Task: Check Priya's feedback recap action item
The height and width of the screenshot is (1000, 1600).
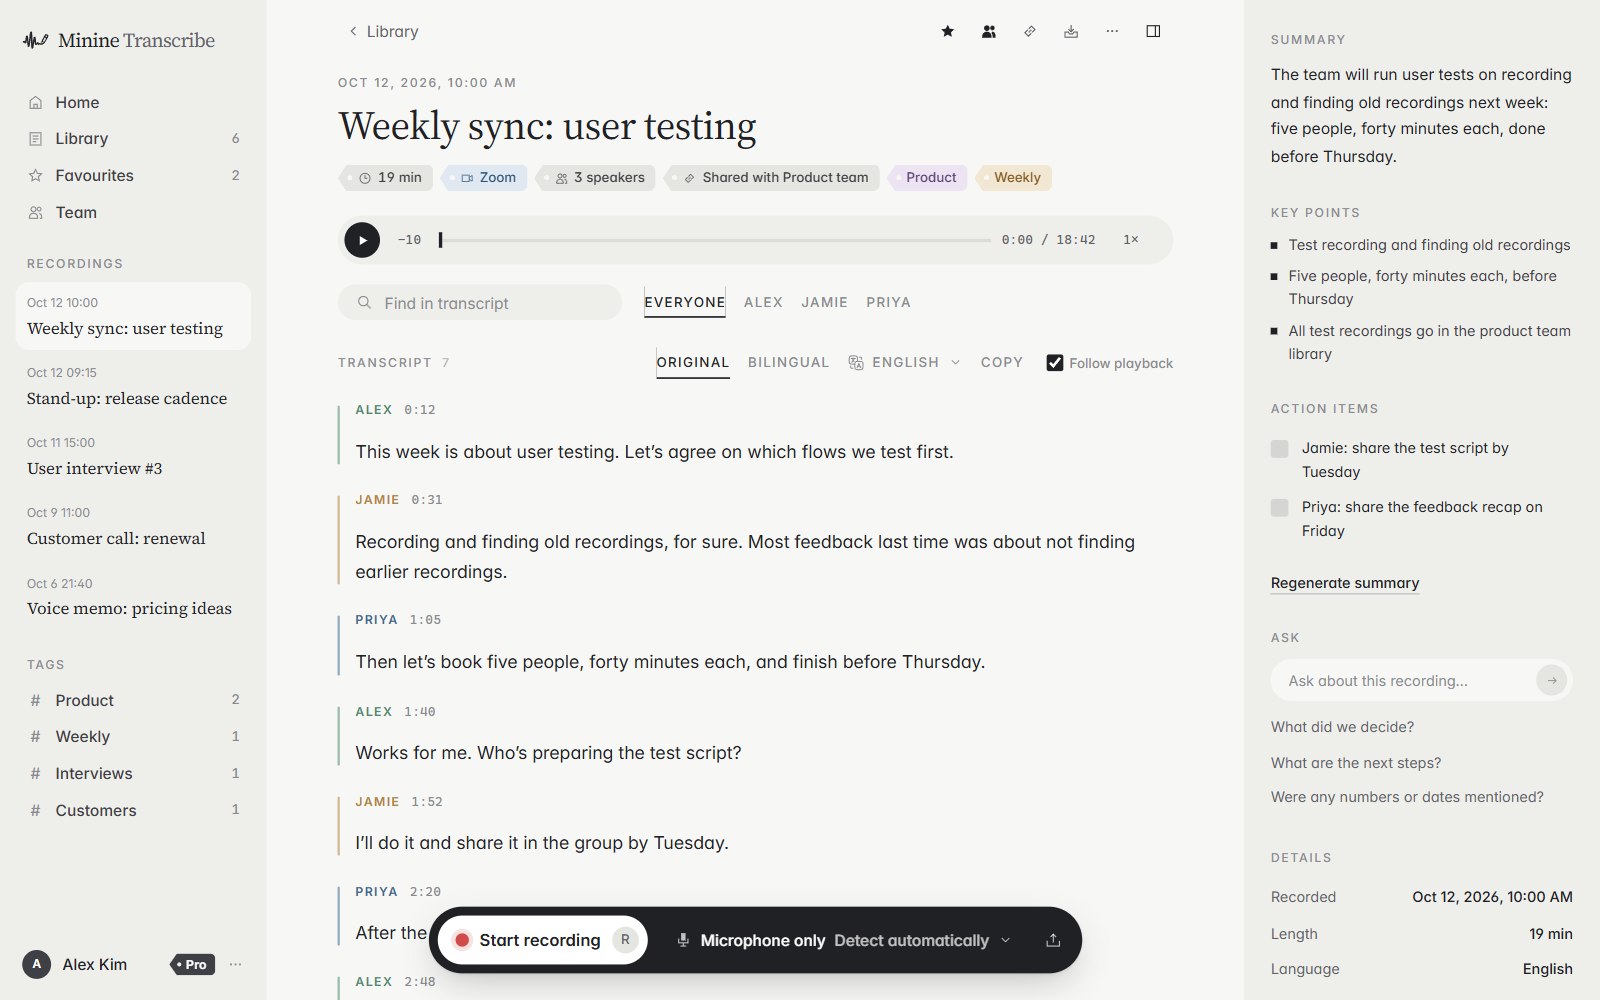Action: point(1279,508)
